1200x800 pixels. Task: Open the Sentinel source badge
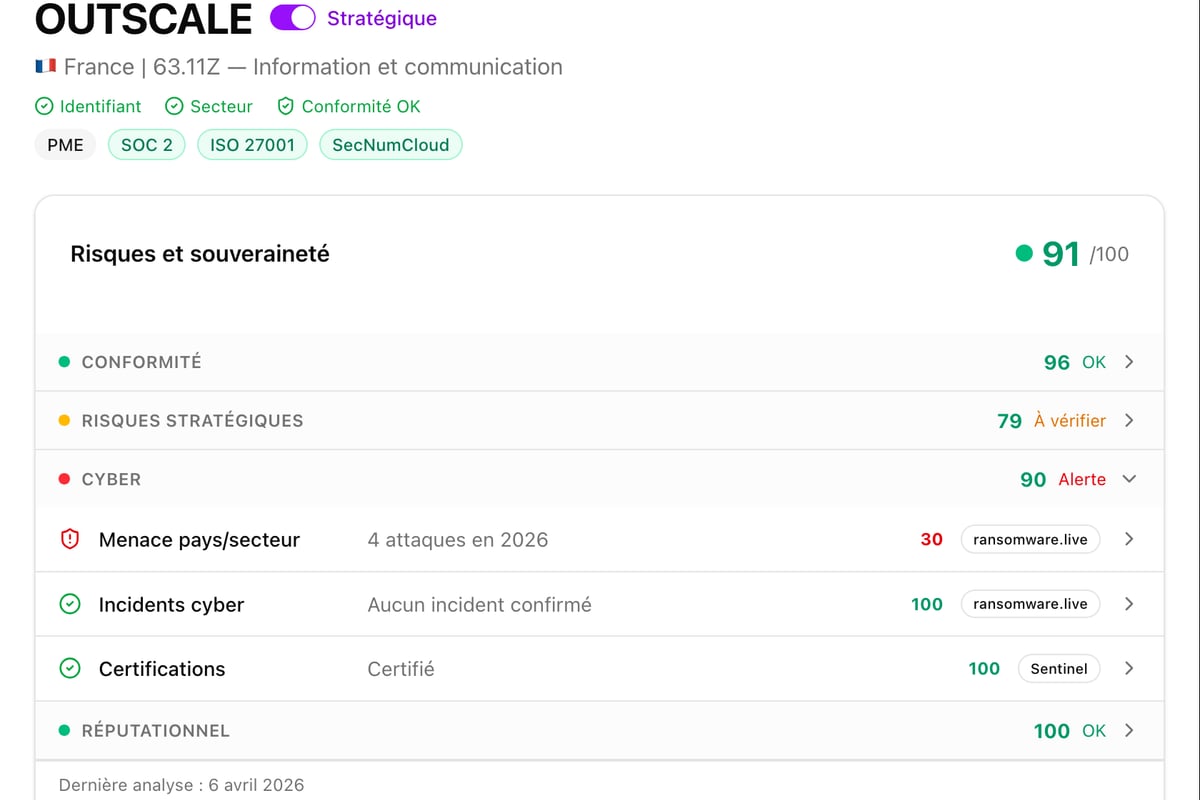pyautogui.click(x=1058, y=668)
